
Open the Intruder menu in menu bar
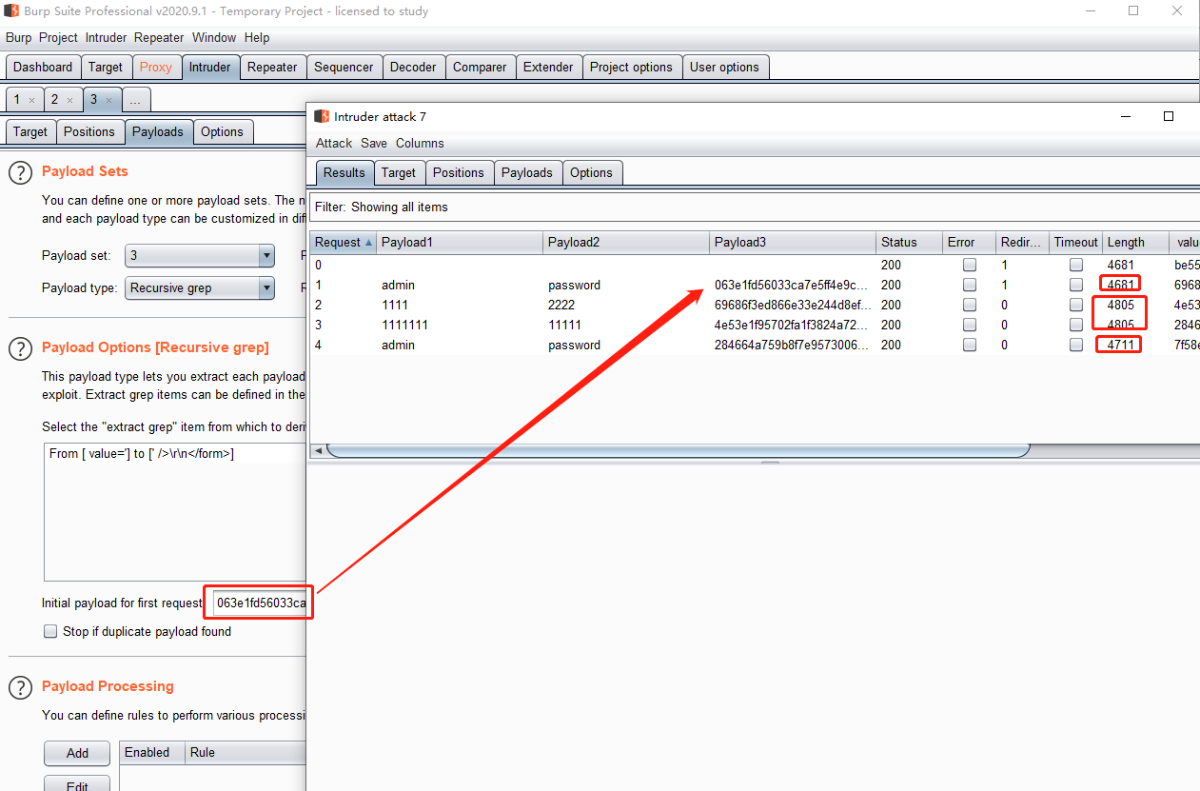(x=106, y=38)
